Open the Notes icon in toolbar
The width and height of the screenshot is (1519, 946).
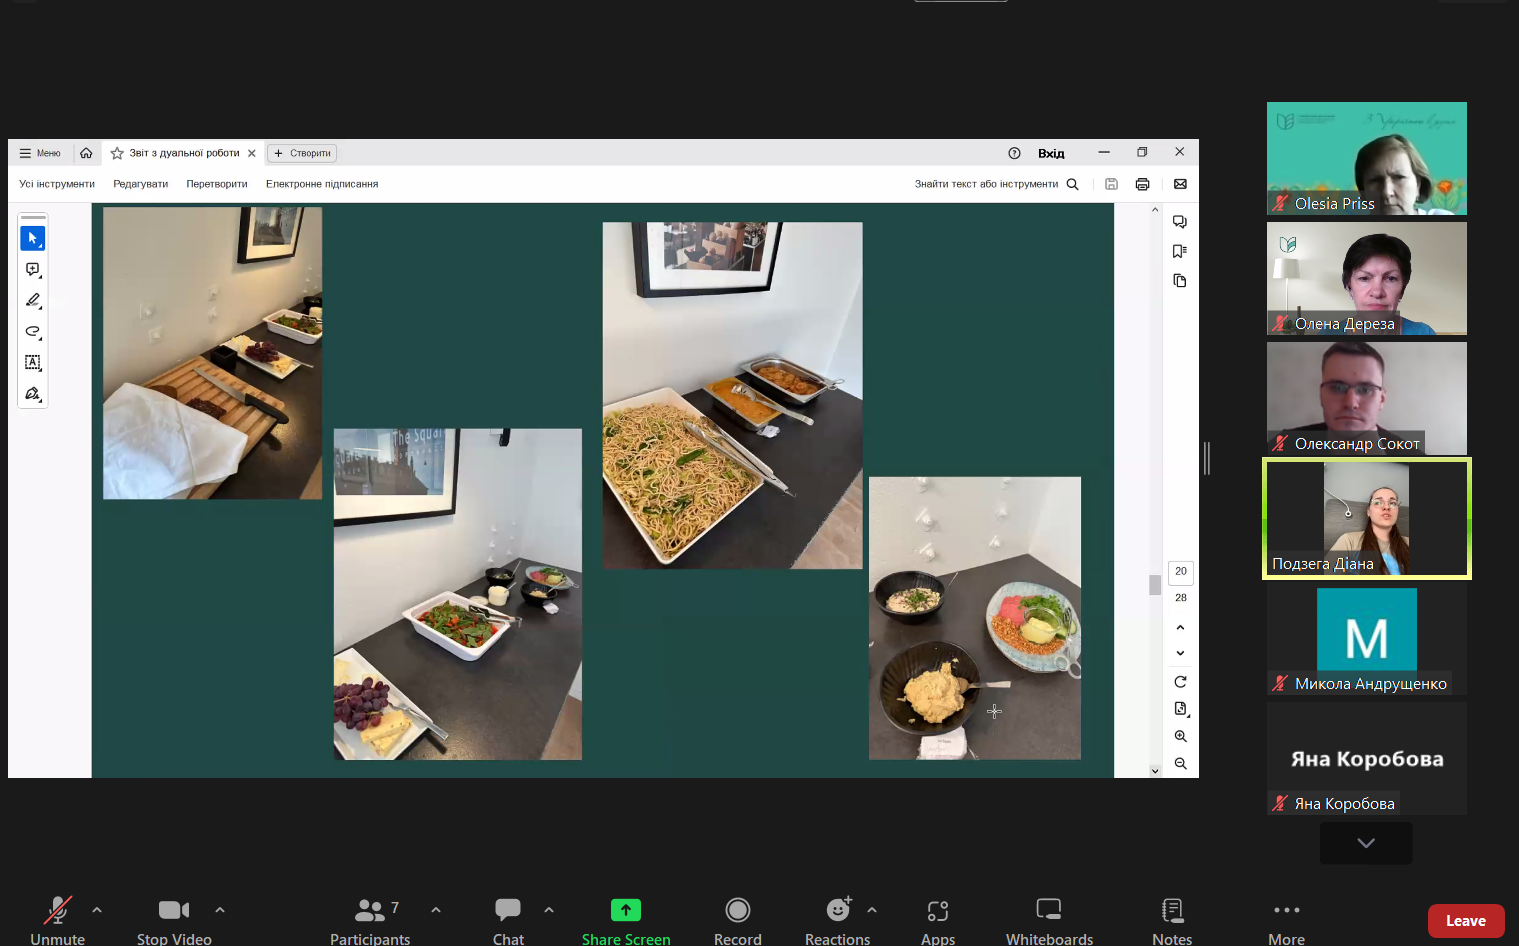[1171, 910]
